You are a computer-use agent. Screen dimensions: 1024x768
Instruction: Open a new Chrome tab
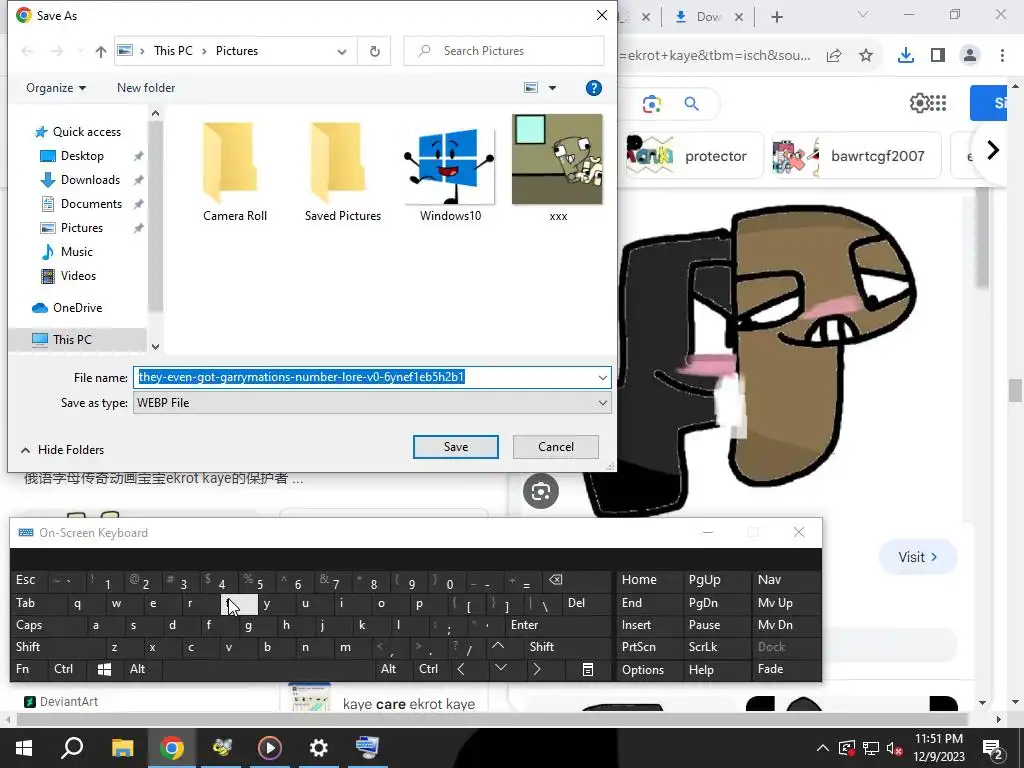pos(776,17)
